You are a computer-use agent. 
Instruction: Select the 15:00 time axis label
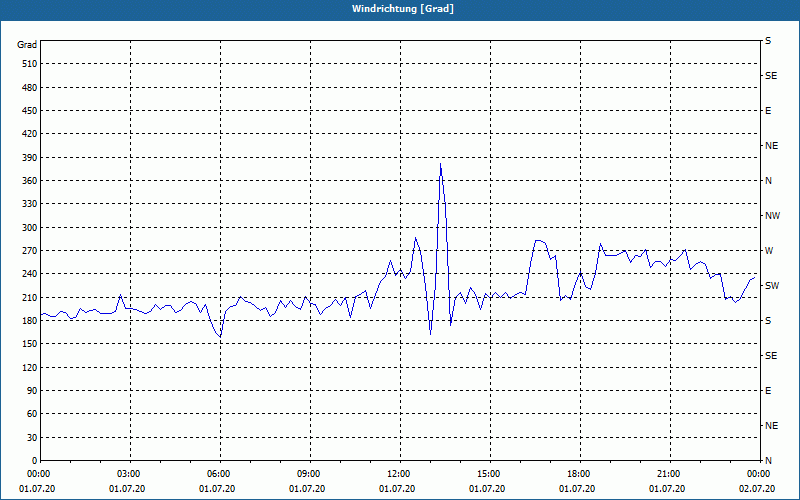tap(490, 474)
